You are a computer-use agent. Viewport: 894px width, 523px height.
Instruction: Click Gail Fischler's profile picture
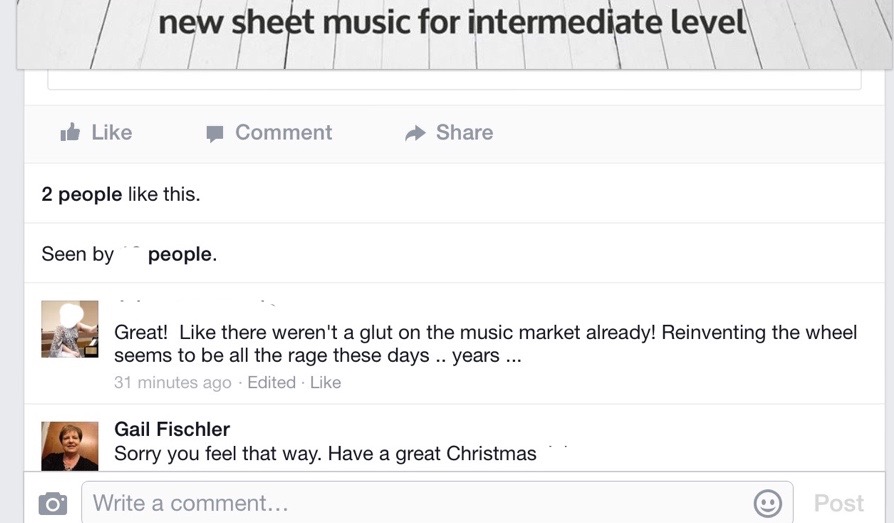(70, 446)
